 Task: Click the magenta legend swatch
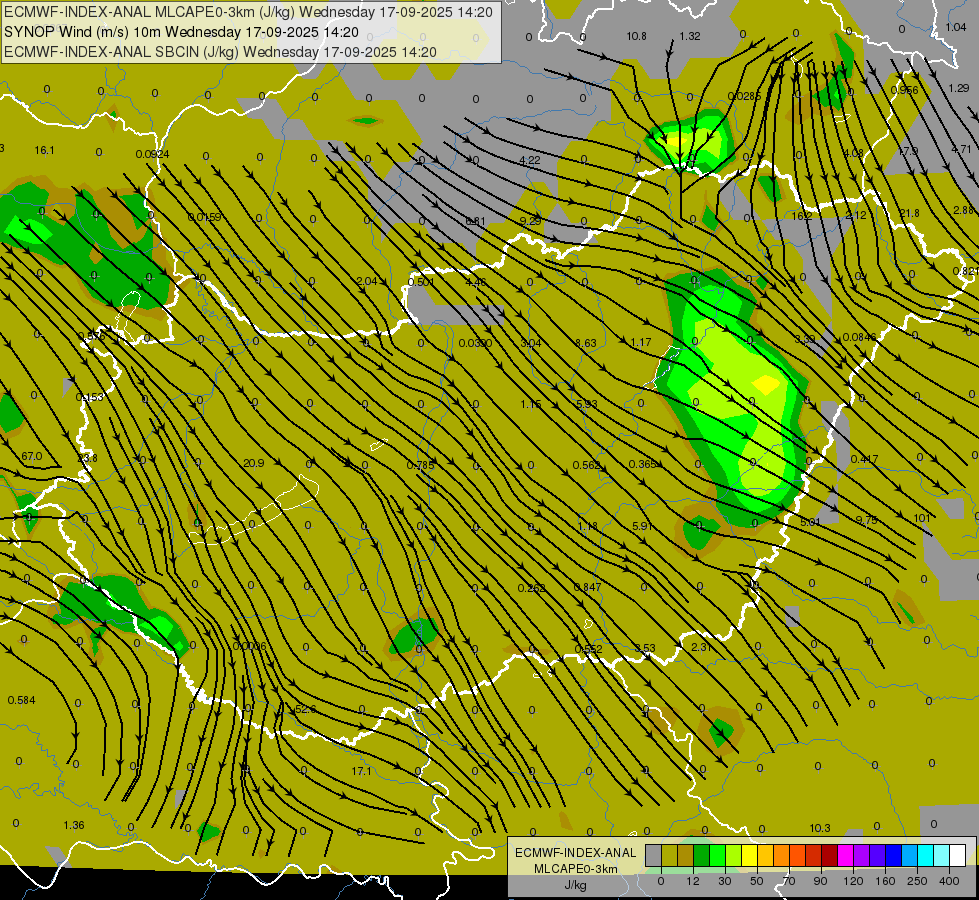[x=845, y=856]
